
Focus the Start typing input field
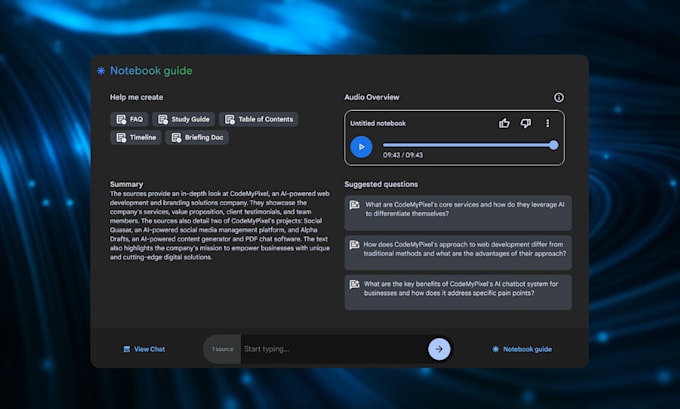(334, 349)
